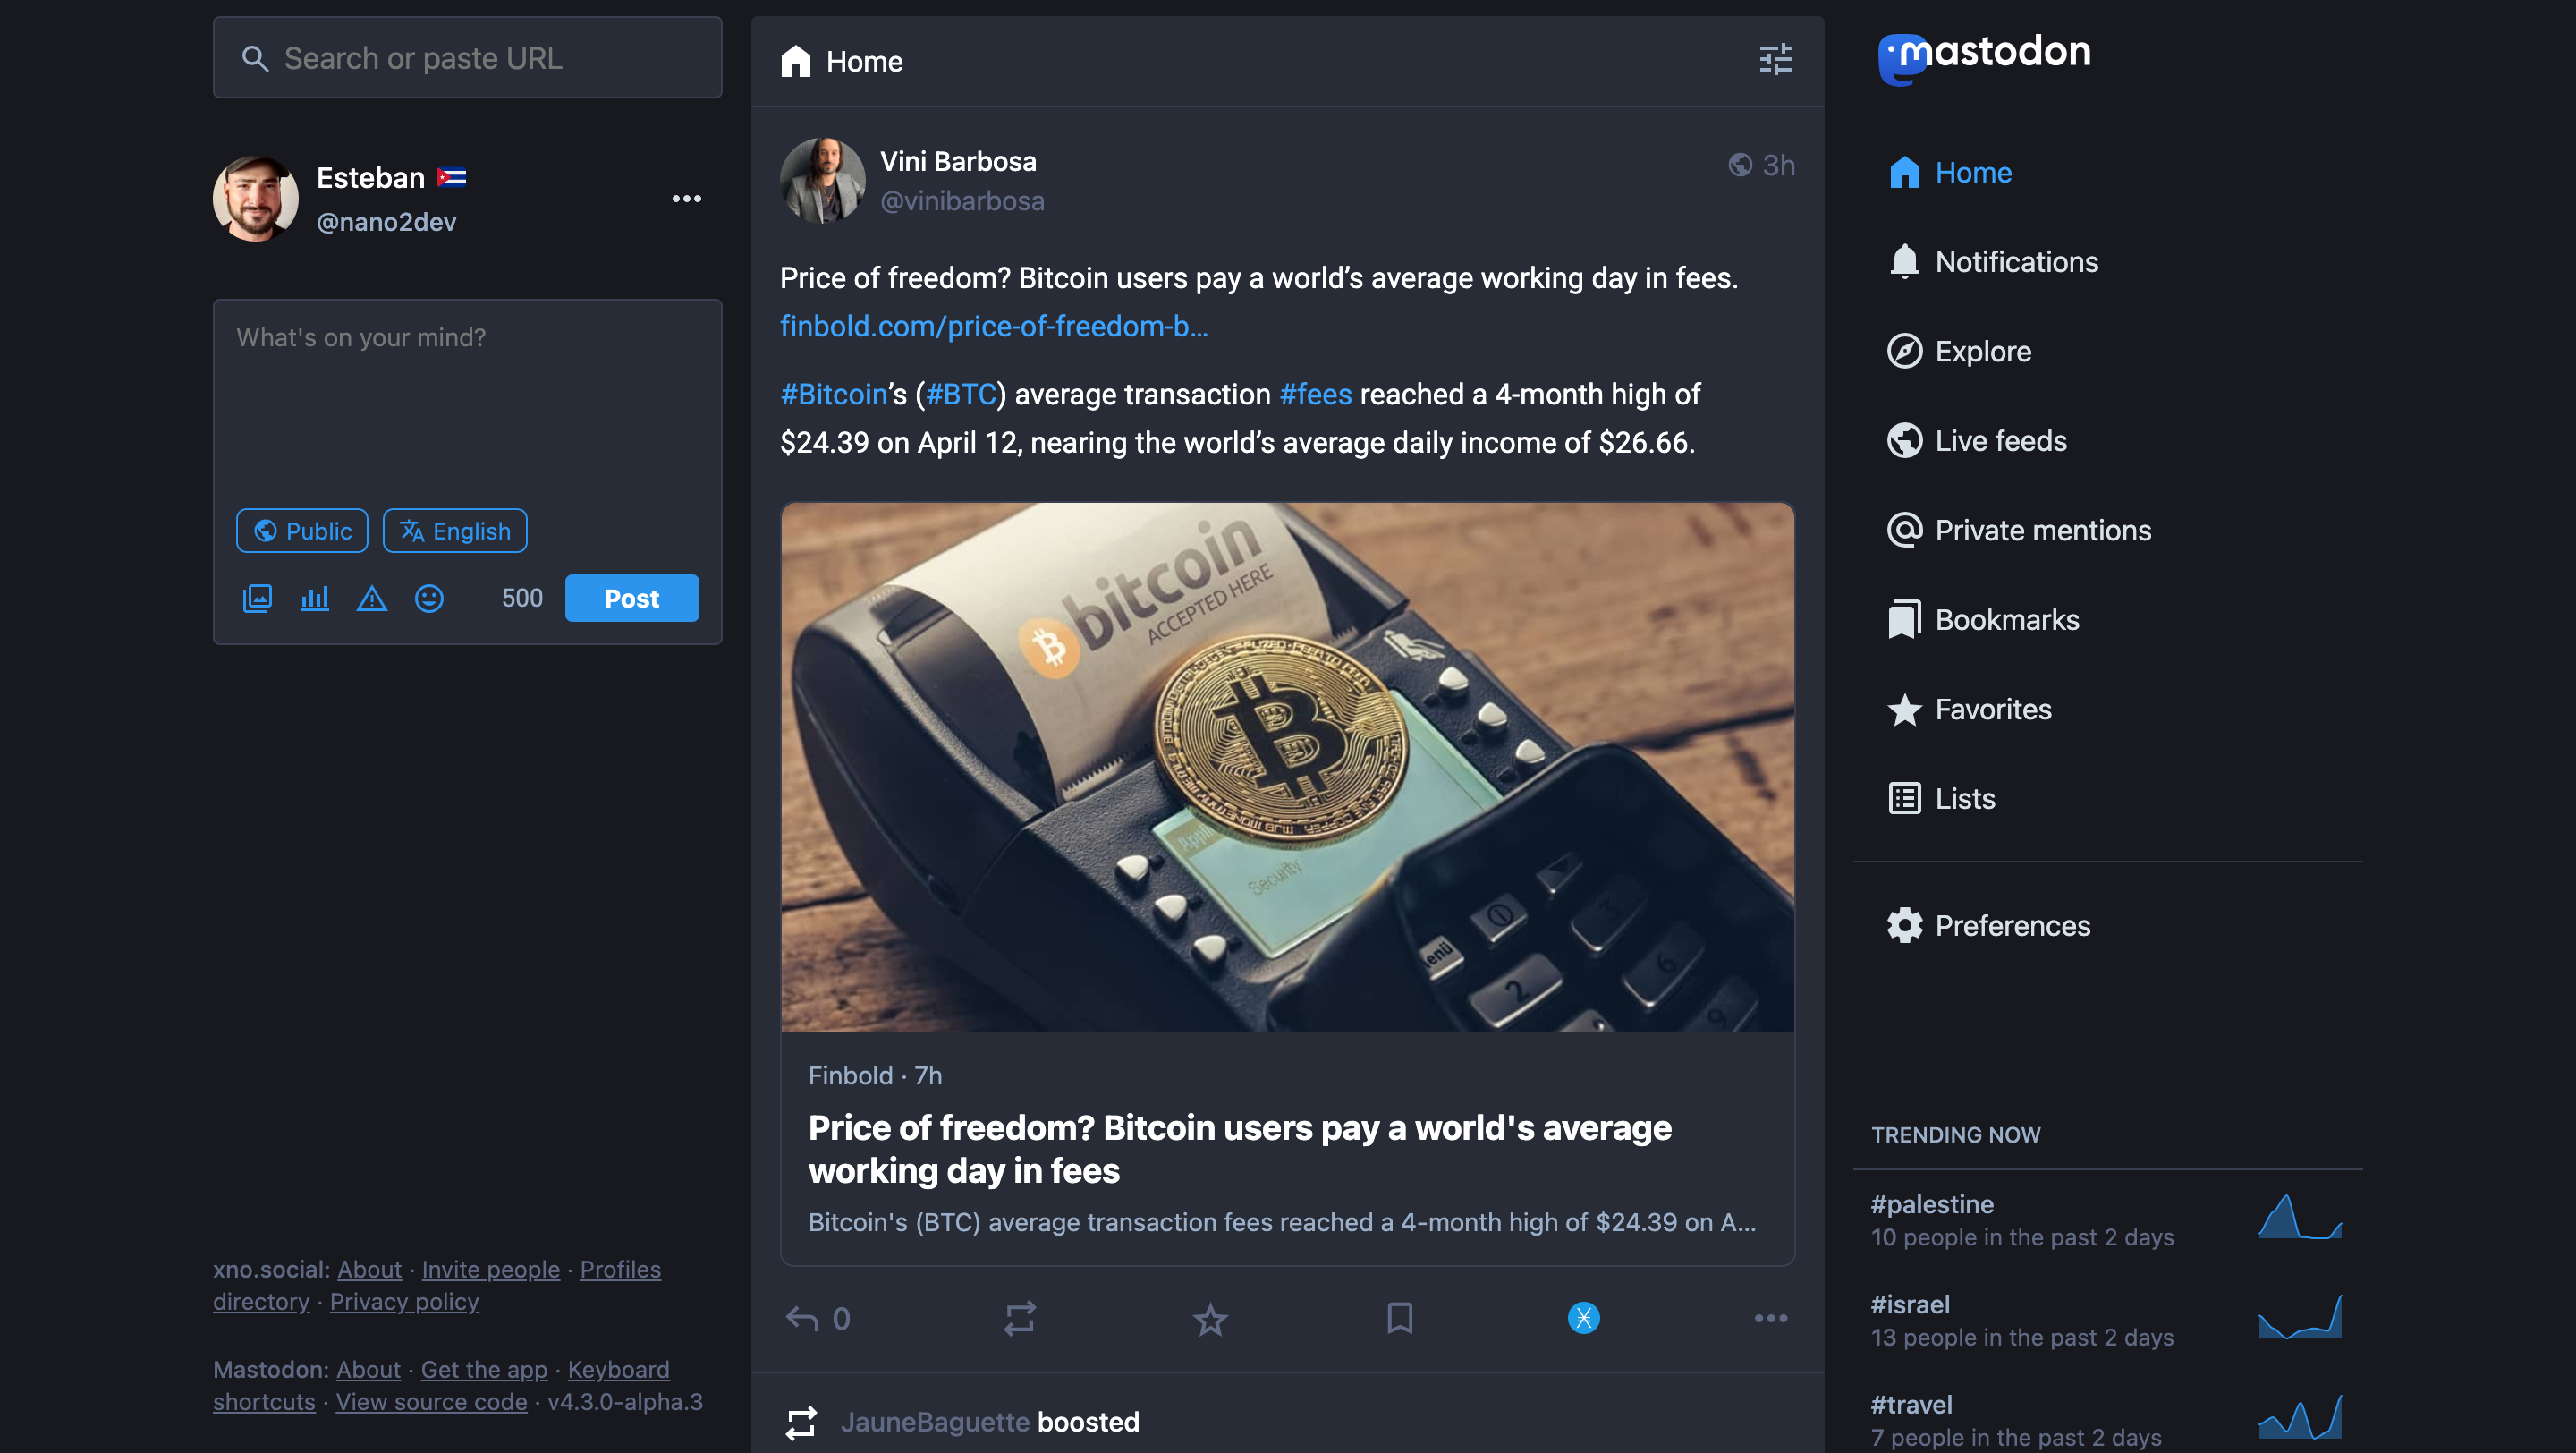Bookmark the Bitcoin fees post
2576x1453 pixels.
pyautogui.click(x=1399, y=1318)
